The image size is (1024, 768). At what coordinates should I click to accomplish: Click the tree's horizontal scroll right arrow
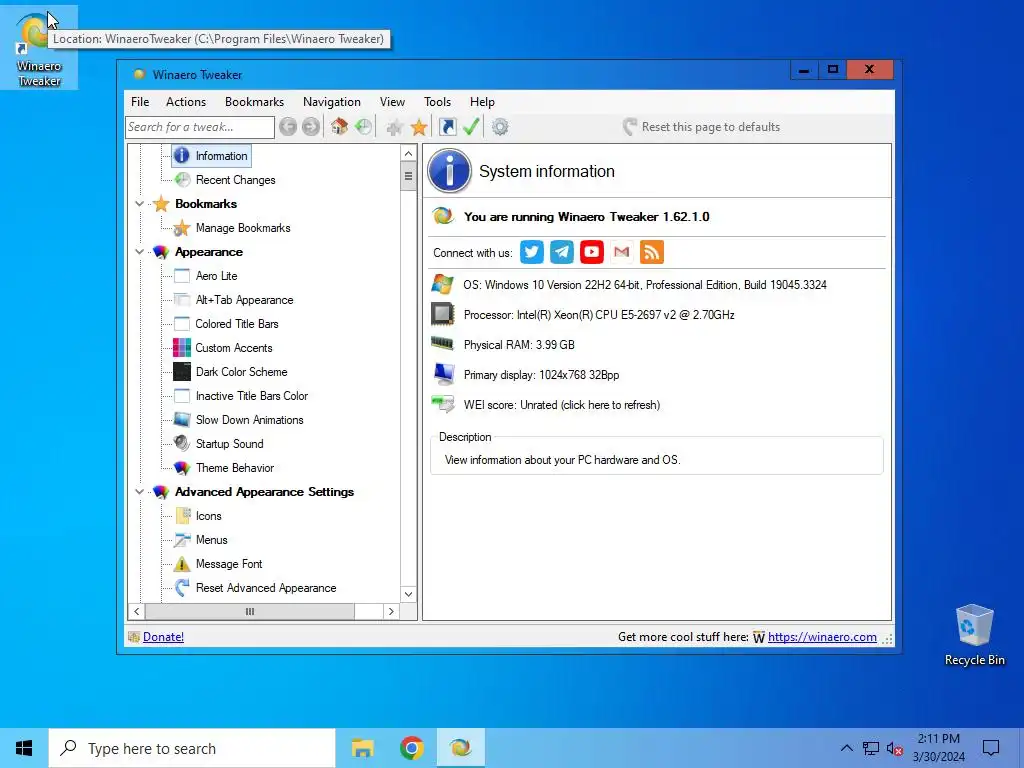point(391,612)
